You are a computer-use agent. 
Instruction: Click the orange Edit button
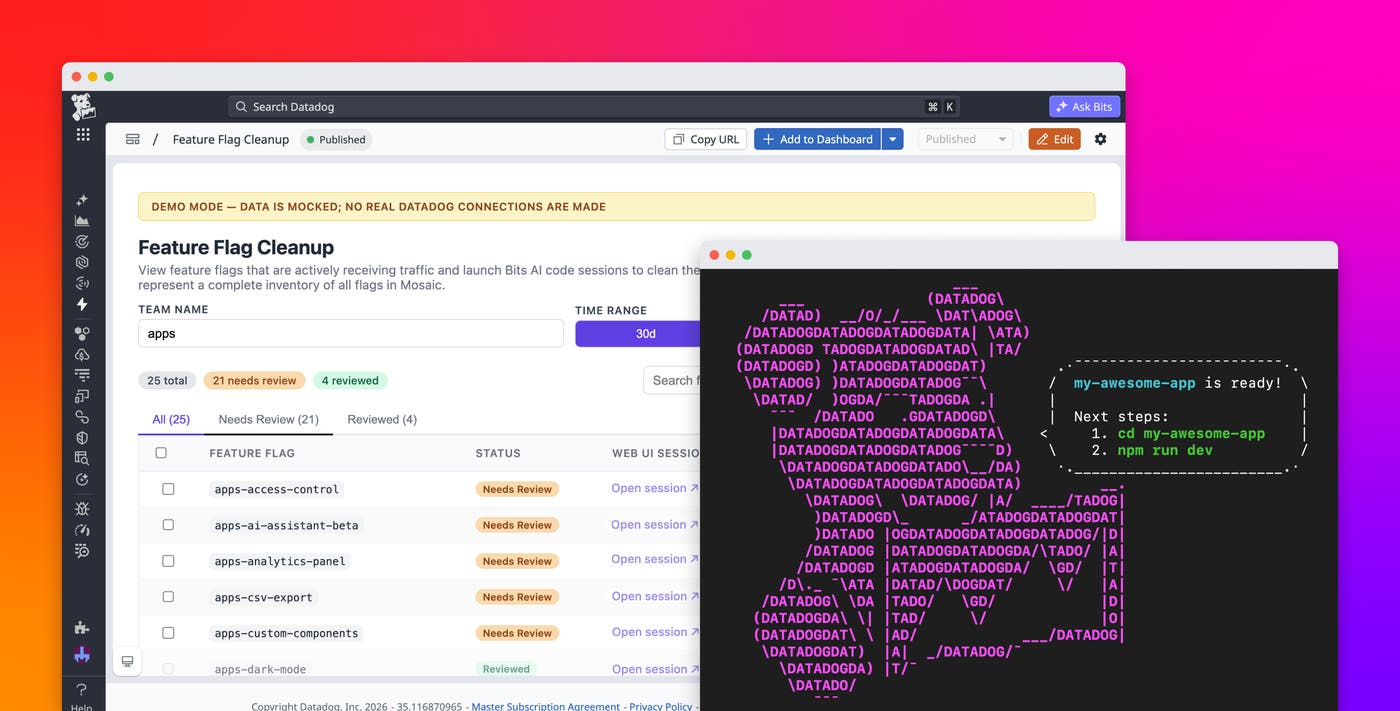tap(1055, 139)
